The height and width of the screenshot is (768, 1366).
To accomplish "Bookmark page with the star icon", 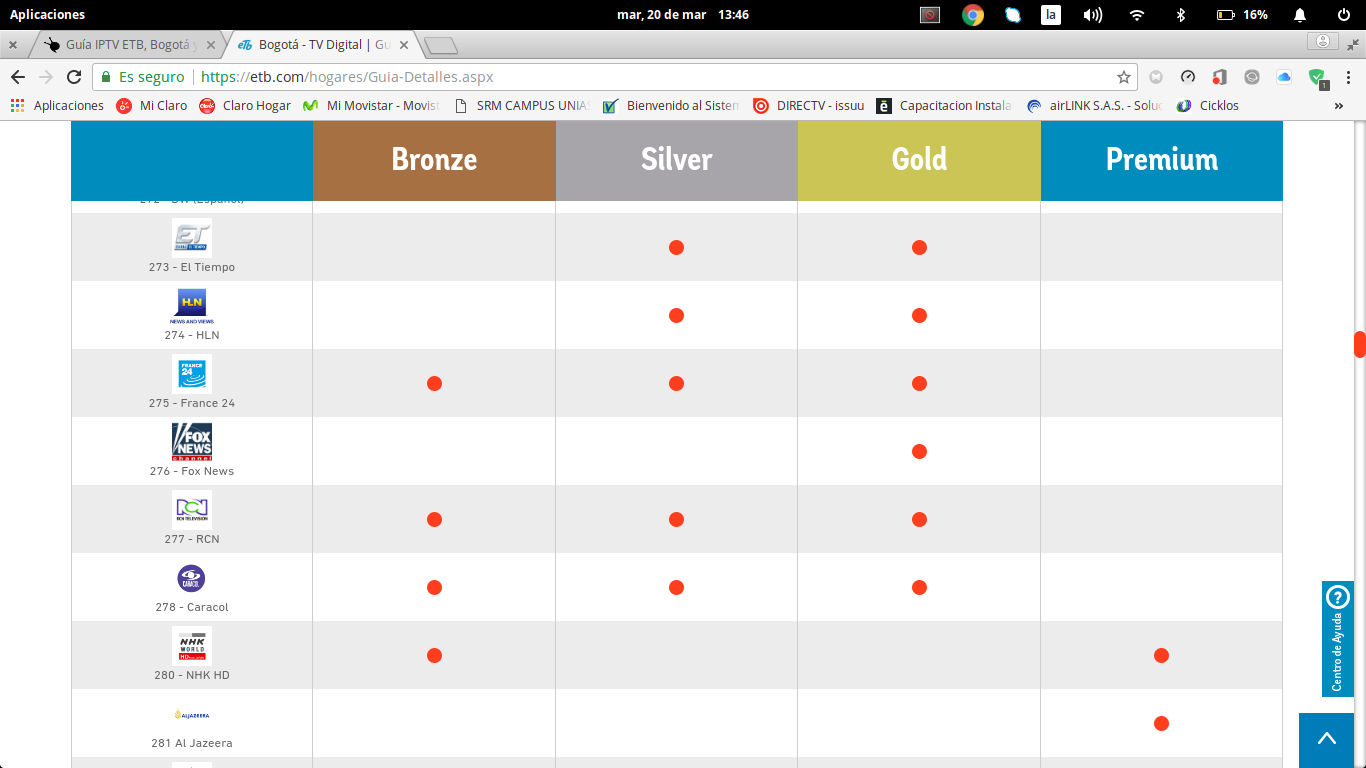I will [1123, 77].
